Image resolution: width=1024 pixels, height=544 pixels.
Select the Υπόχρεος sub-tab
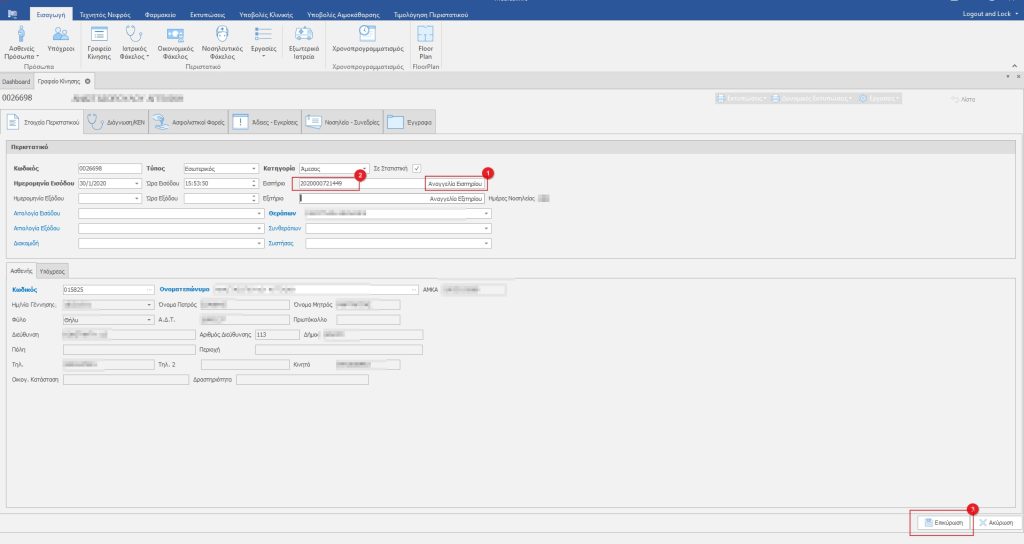[56, 271]
